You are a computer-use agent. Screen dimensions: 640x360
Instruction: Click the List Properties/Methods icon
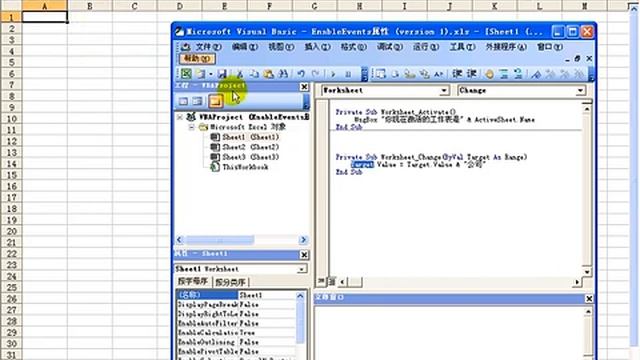(x=381, y=74)
